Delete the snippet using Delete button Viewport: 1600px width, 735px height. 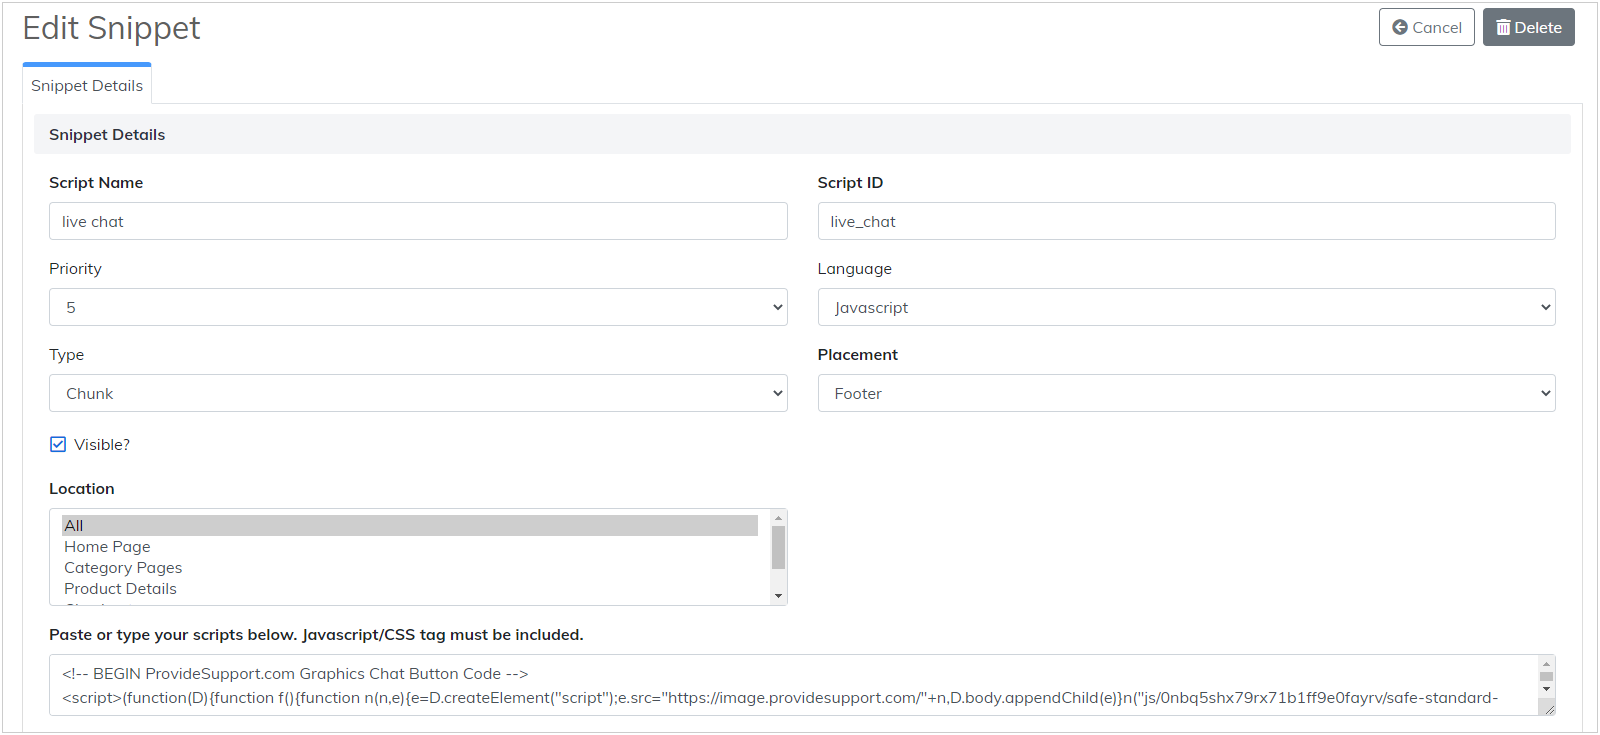coord(1528,27)
